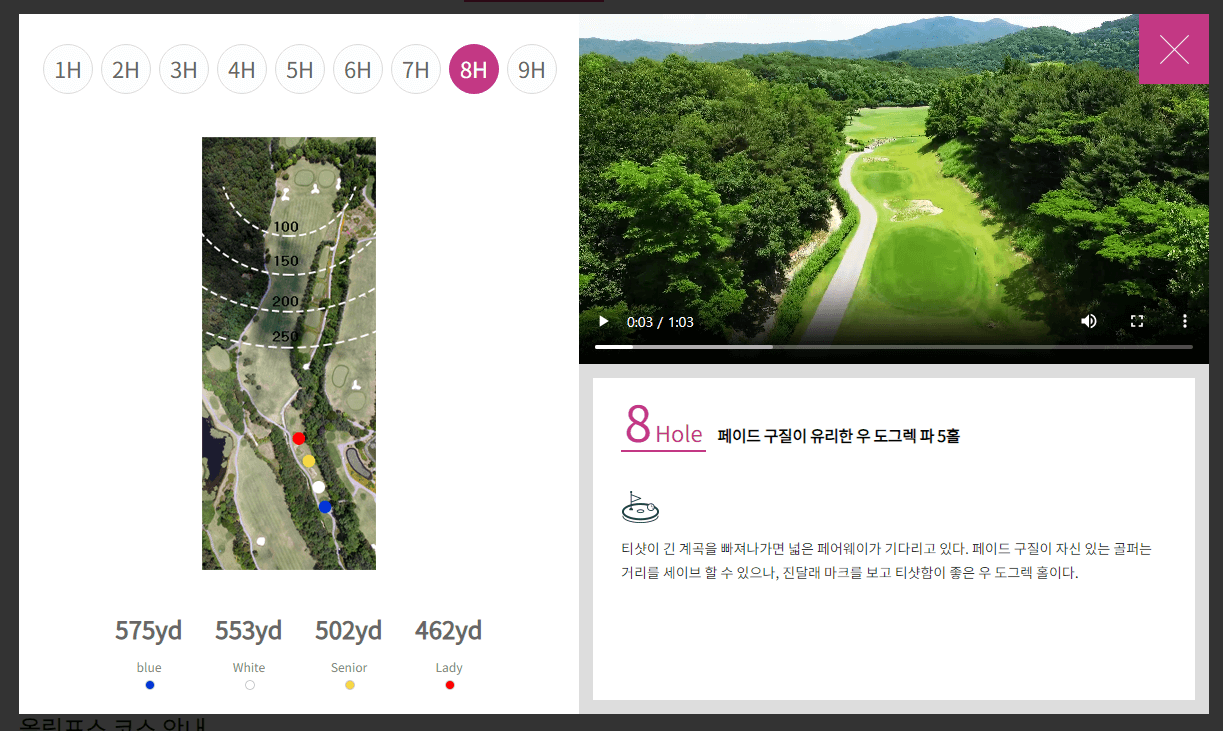
Task: Click the hole 8 aerial course map
Action: tap(289, 353)
